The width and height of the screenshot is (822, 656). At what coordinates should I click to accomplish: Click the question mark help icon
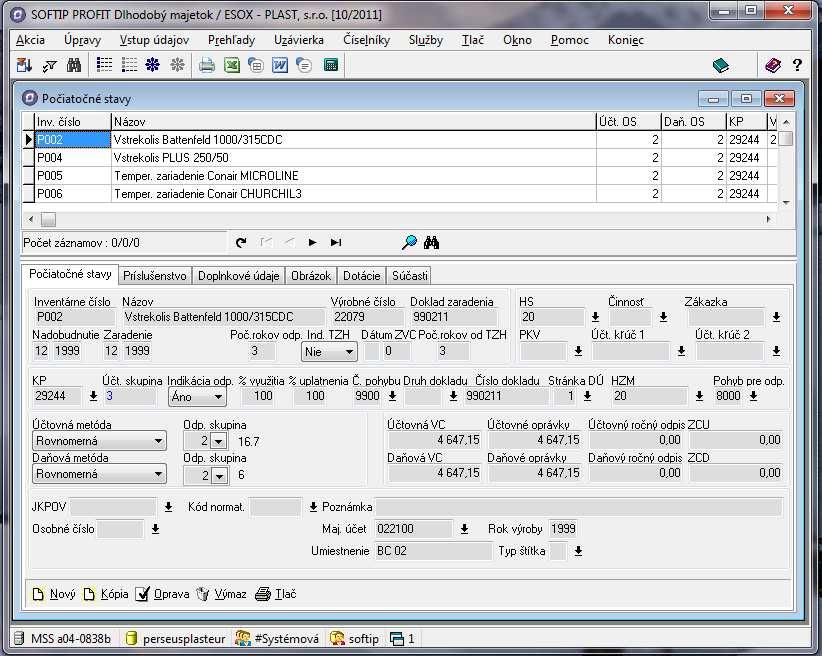[x=797, y=65]
